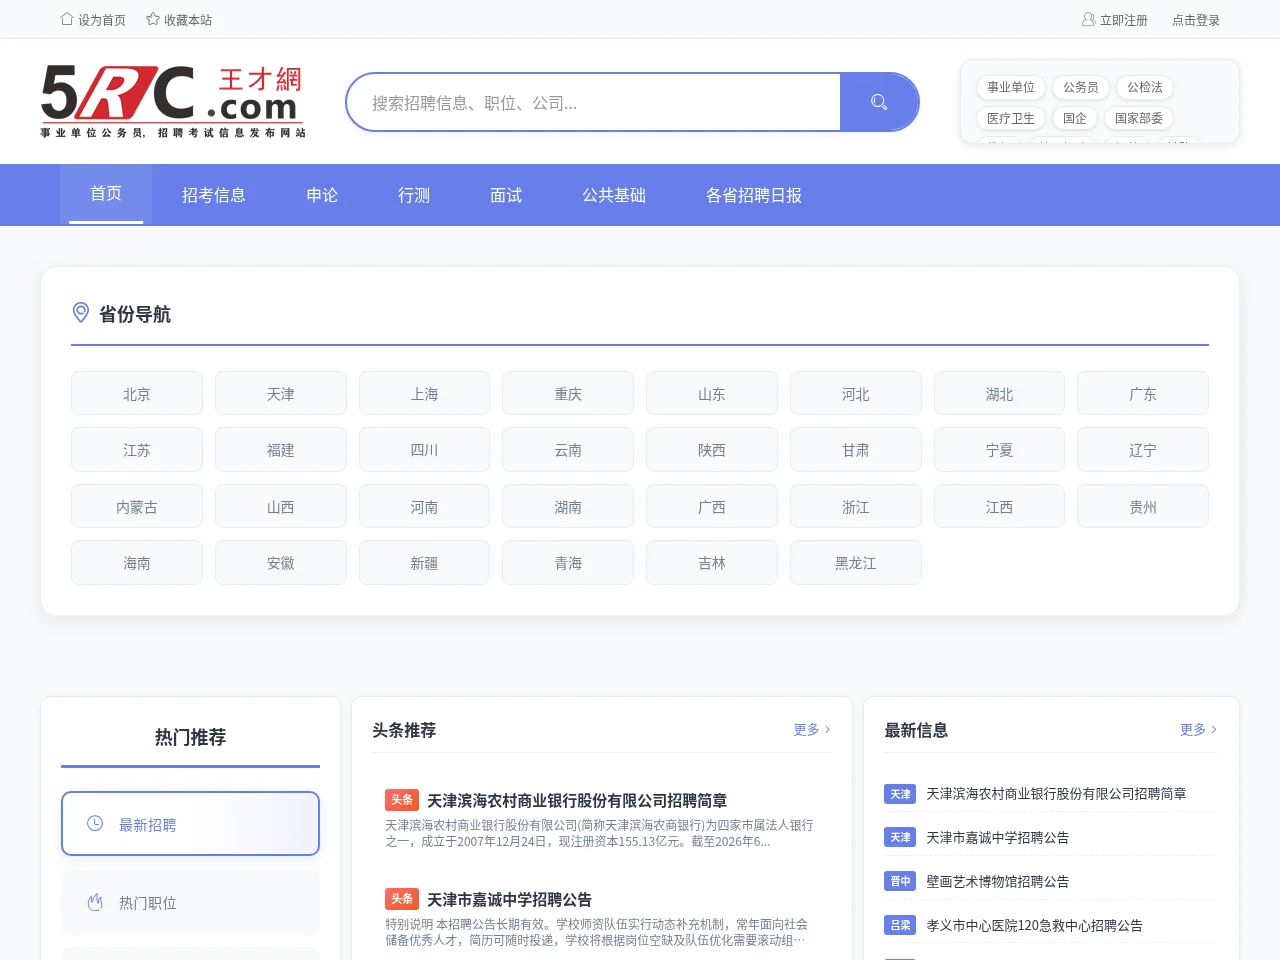This screenshot has height=960, width=1280.
Task: Click the 头条 badge on 天津滨海农村商业银行 headline
Action: click(402, 800)
